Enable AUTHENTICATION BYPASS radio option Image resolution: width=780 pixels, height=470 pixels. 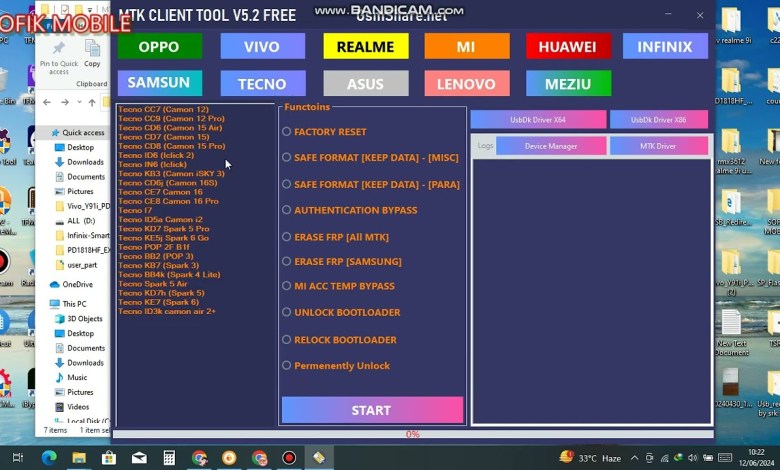(350, 210)
